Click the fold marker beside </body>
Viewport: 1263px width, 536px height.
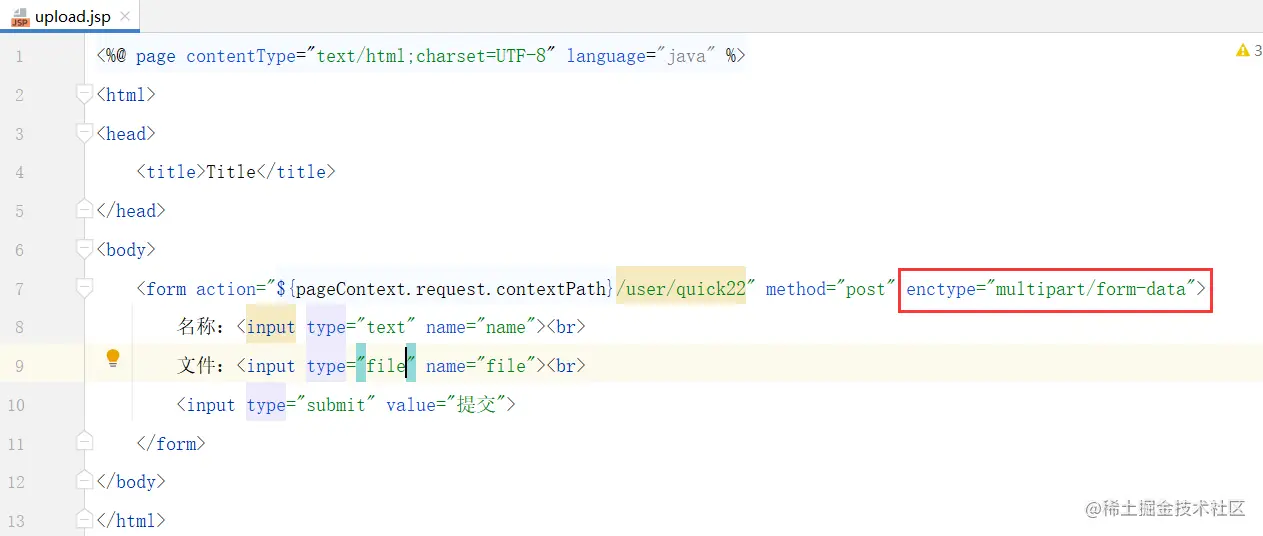point(85,482)
